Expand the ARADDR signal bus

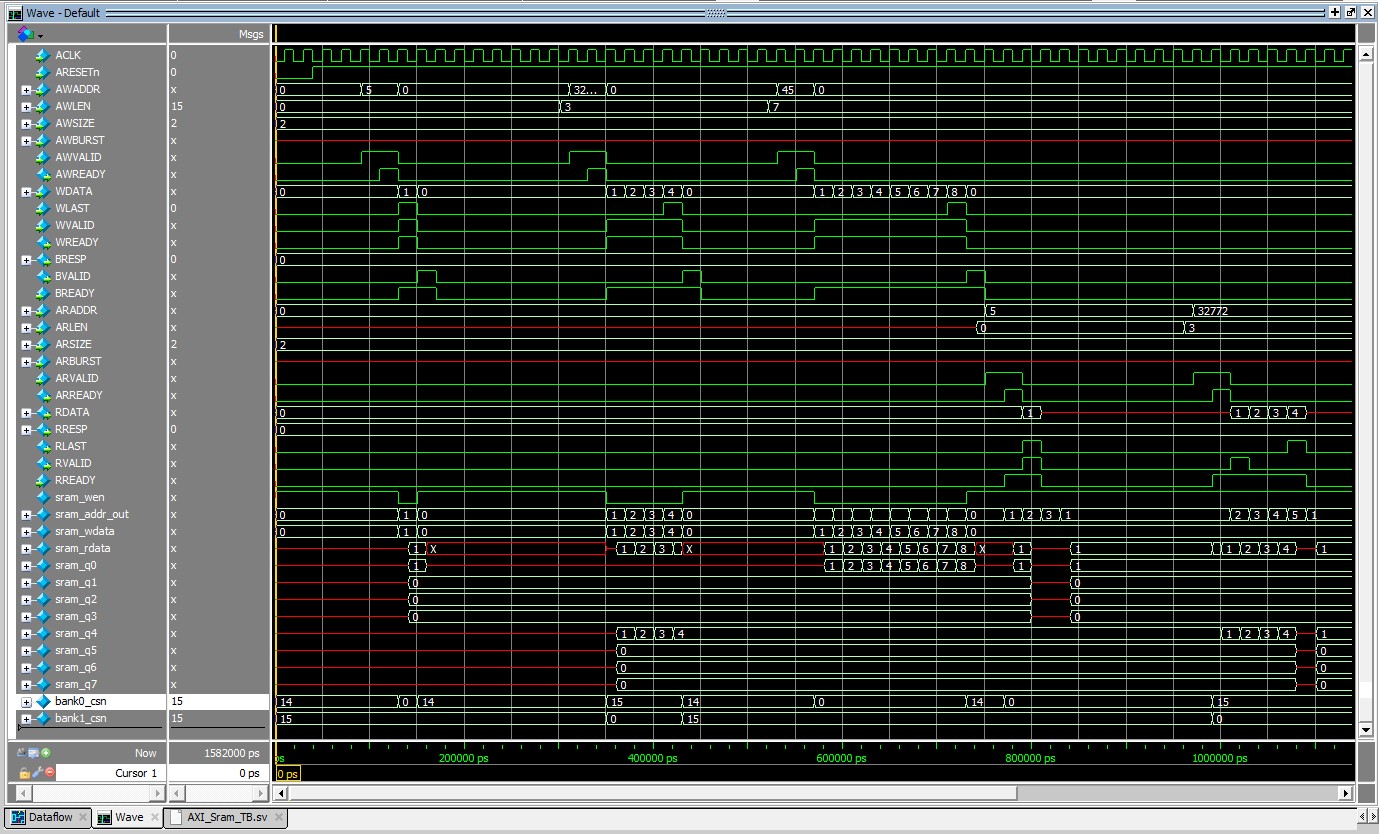26,311
